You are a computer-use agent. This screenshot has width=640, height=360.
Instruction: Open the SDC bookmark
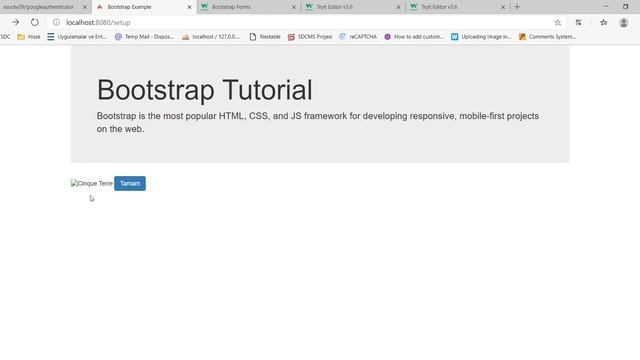coord(5,37)
